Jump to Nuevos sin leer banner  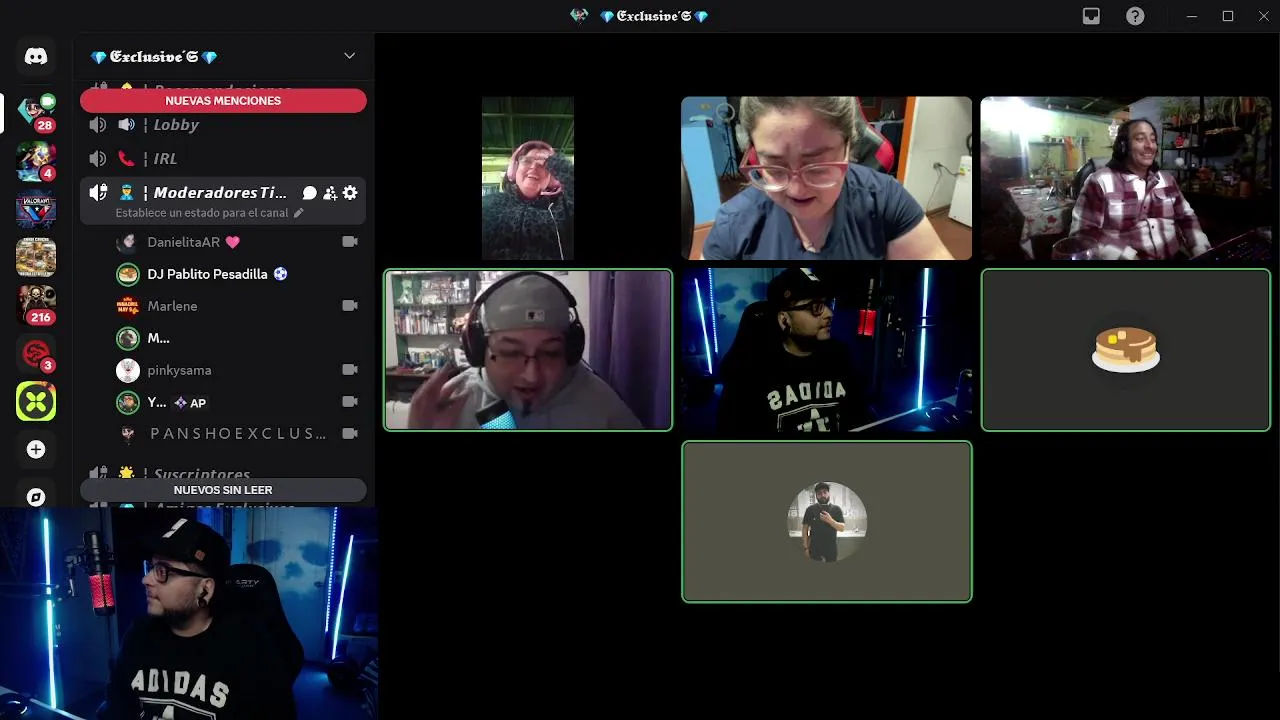223,490
